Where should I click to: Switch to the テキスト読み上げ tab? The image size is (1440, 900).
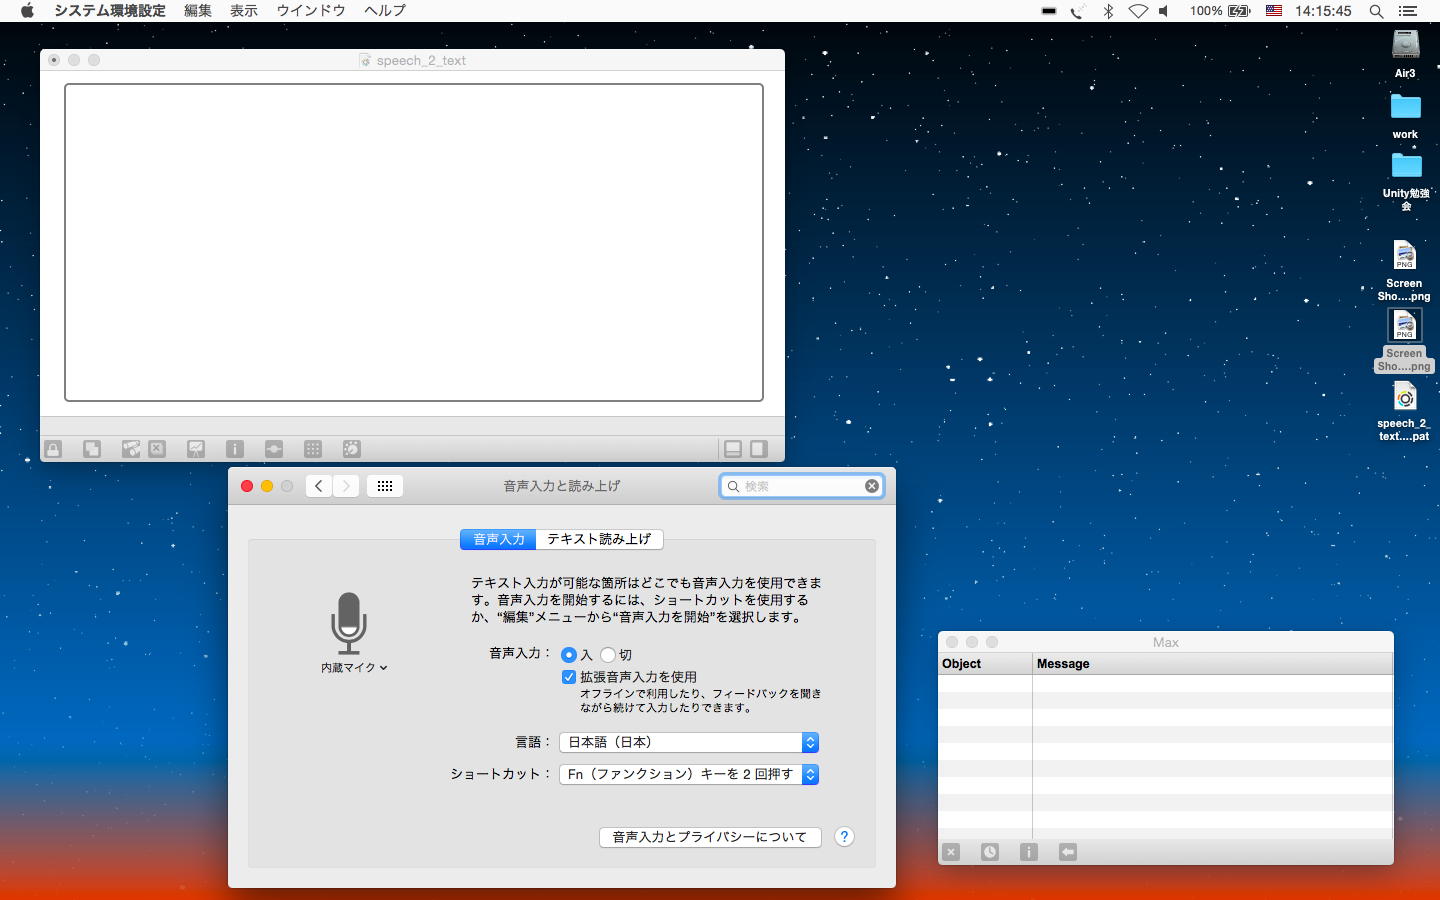pyautogui.click(x=599, y=539)
